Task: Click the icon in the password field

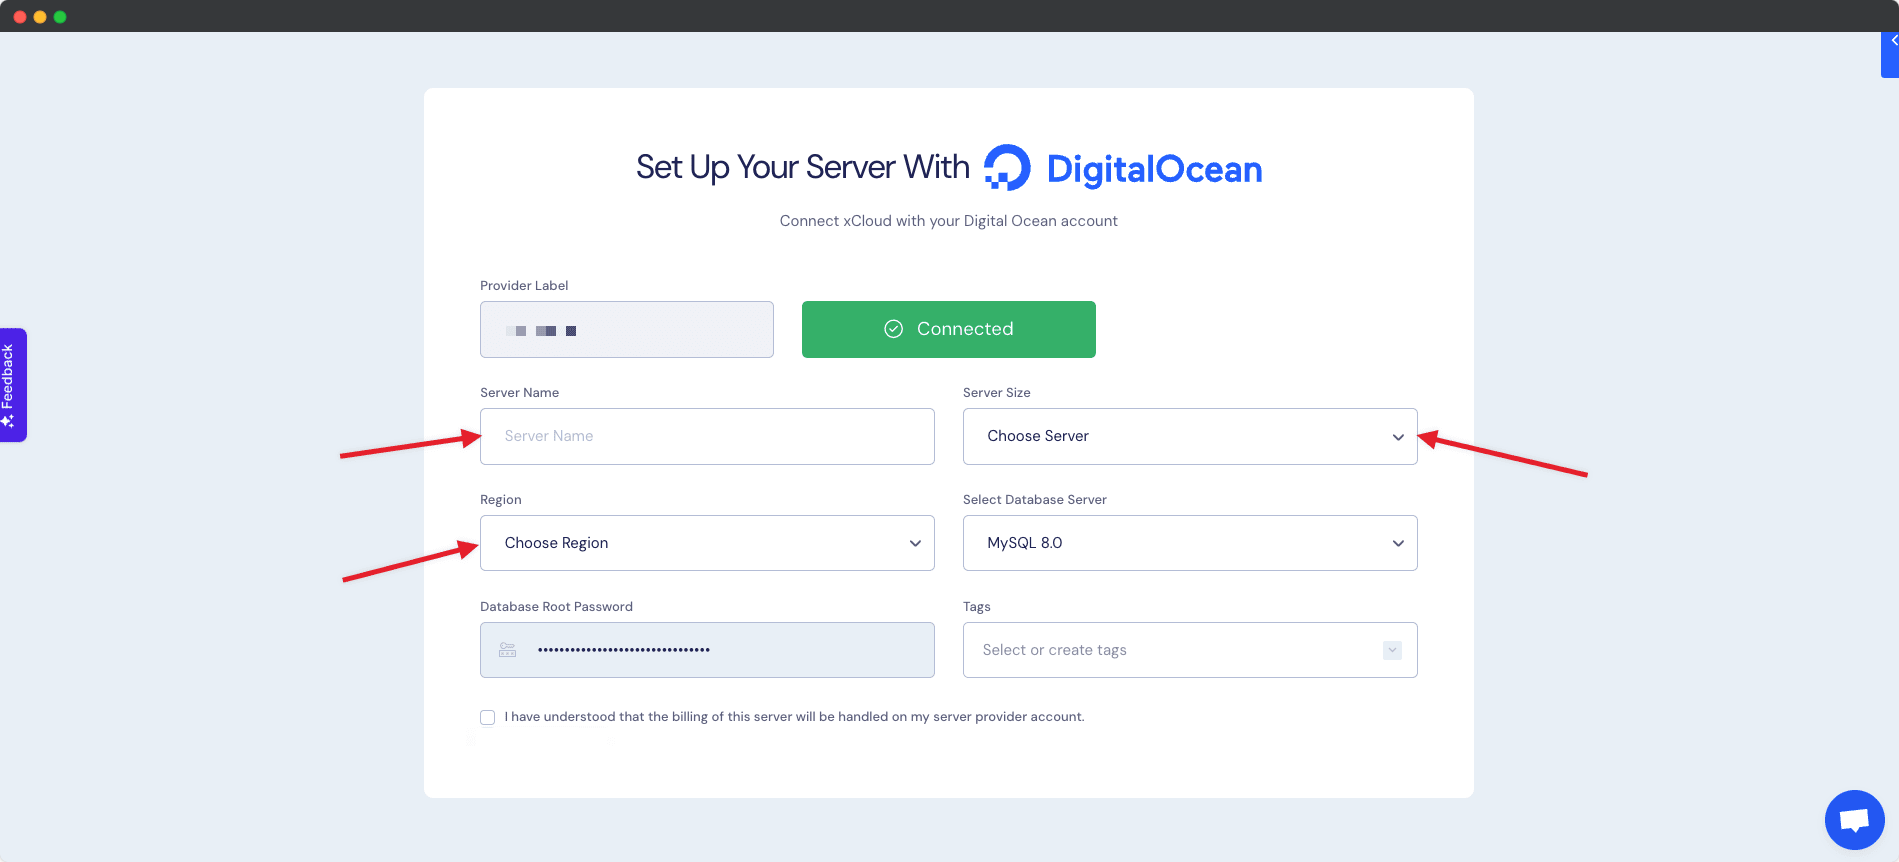Action: pyautogui.click(x=508, y=650)
